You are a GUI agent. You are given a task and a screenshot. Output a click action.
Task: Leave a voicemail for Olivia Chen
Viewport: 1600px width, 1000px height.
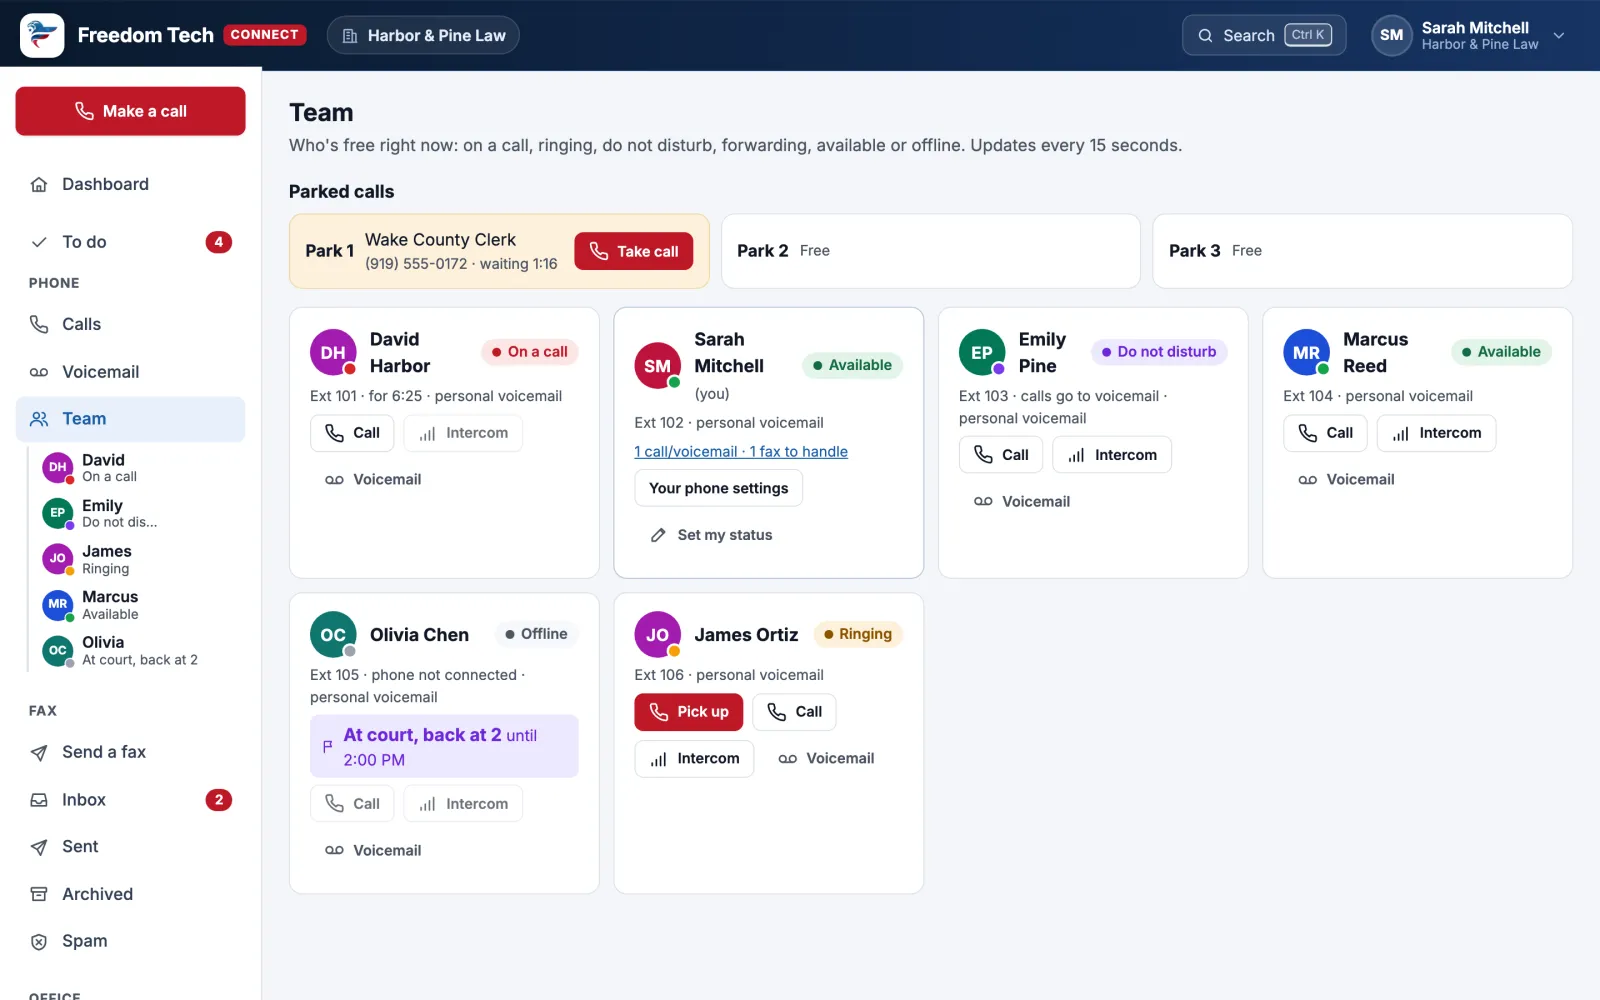tap(373, 851)
